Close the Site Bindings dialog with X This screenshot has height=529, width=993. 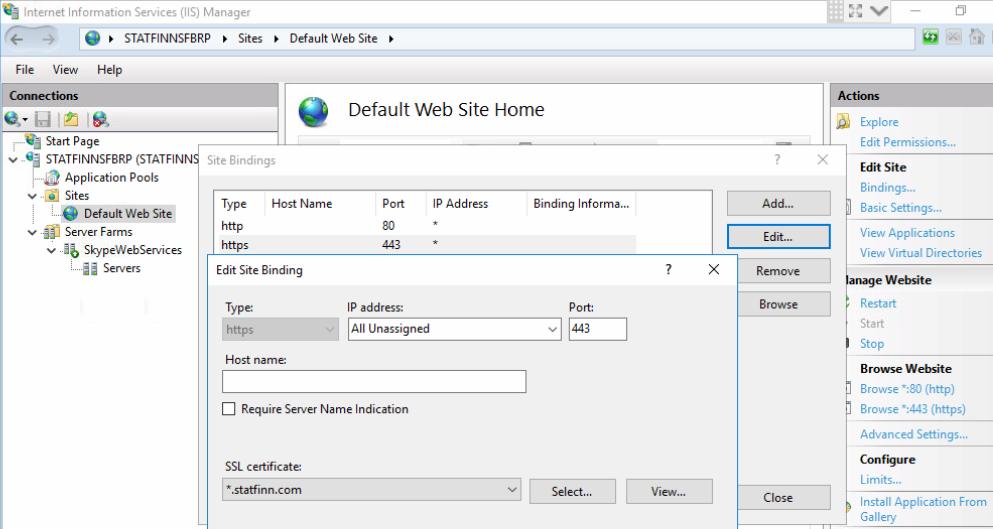pos(823,160)
